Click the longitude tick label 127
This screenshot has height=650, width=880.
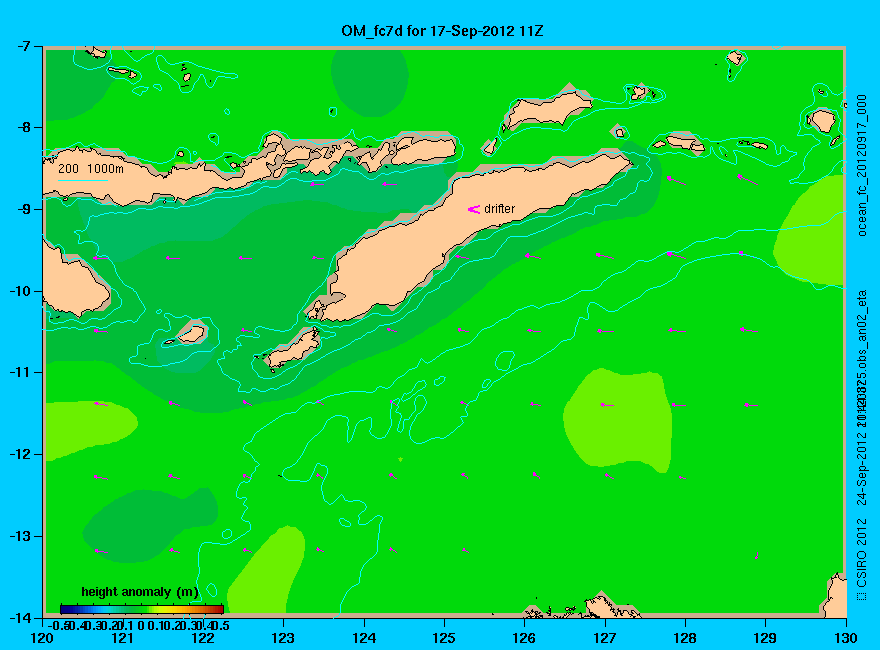coord(605,638)
